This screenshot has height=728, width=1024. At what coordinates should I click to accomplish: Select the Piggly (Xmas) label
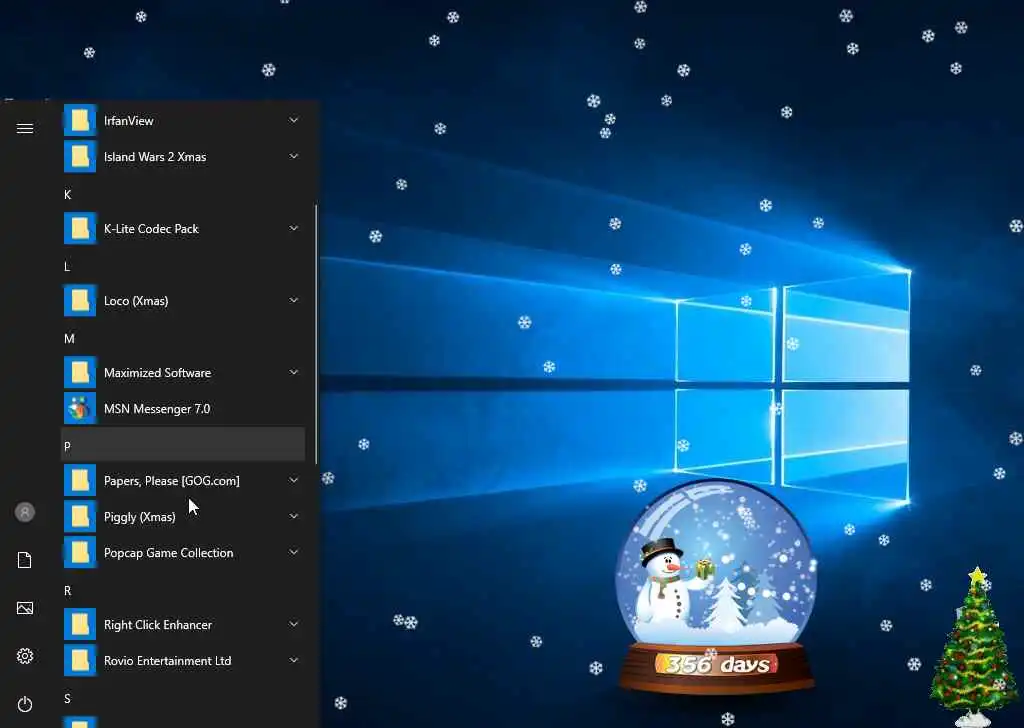coord(140,517)
